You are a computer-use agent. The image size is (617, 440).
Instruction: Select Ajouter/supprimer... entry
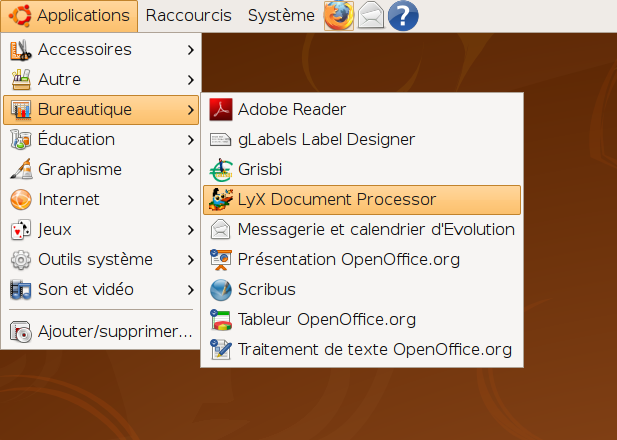point(114,331)
